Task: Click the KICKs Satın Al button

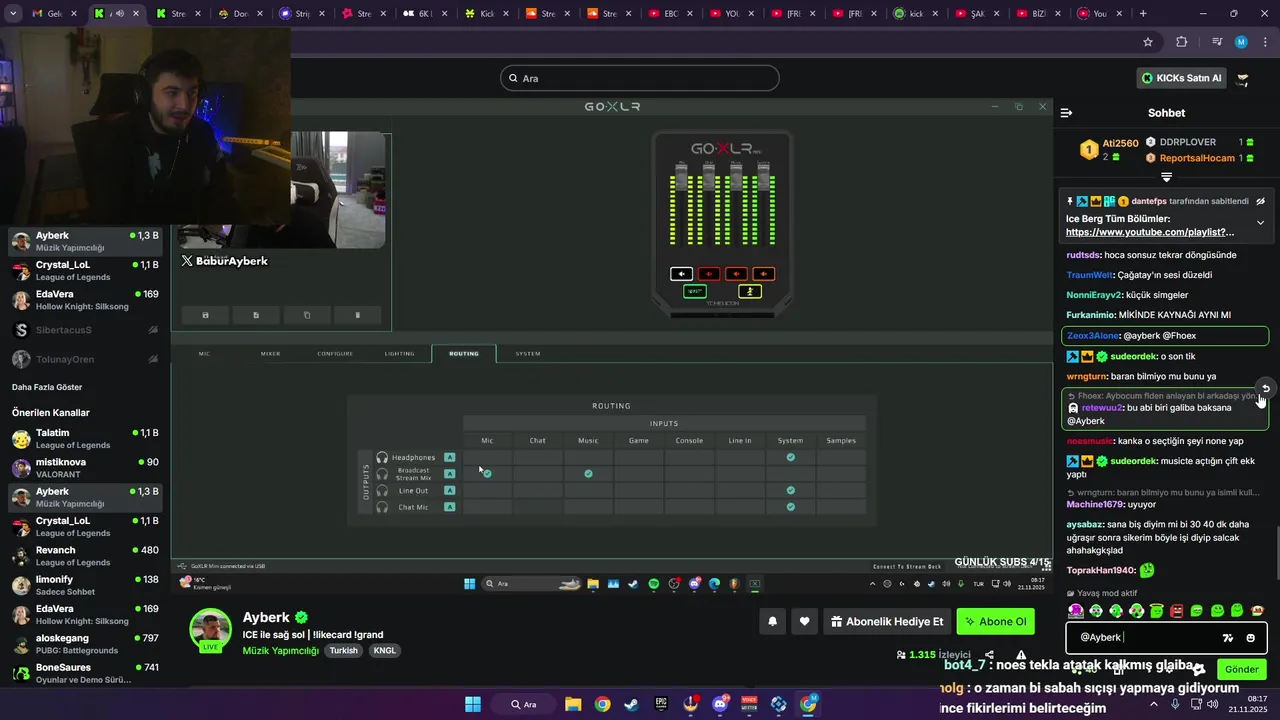Action: 1182,78
